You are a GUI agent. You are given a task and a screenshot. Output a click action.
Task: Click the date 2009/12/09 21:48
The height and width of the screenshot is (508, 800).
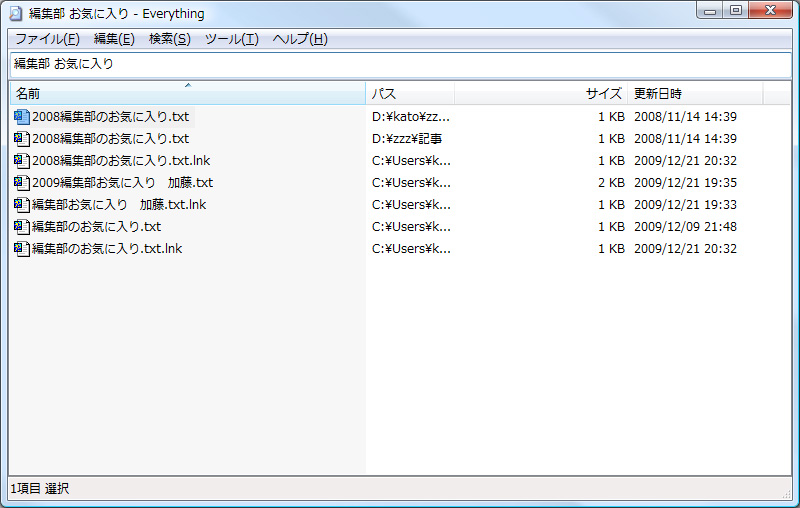click(685, 226)
